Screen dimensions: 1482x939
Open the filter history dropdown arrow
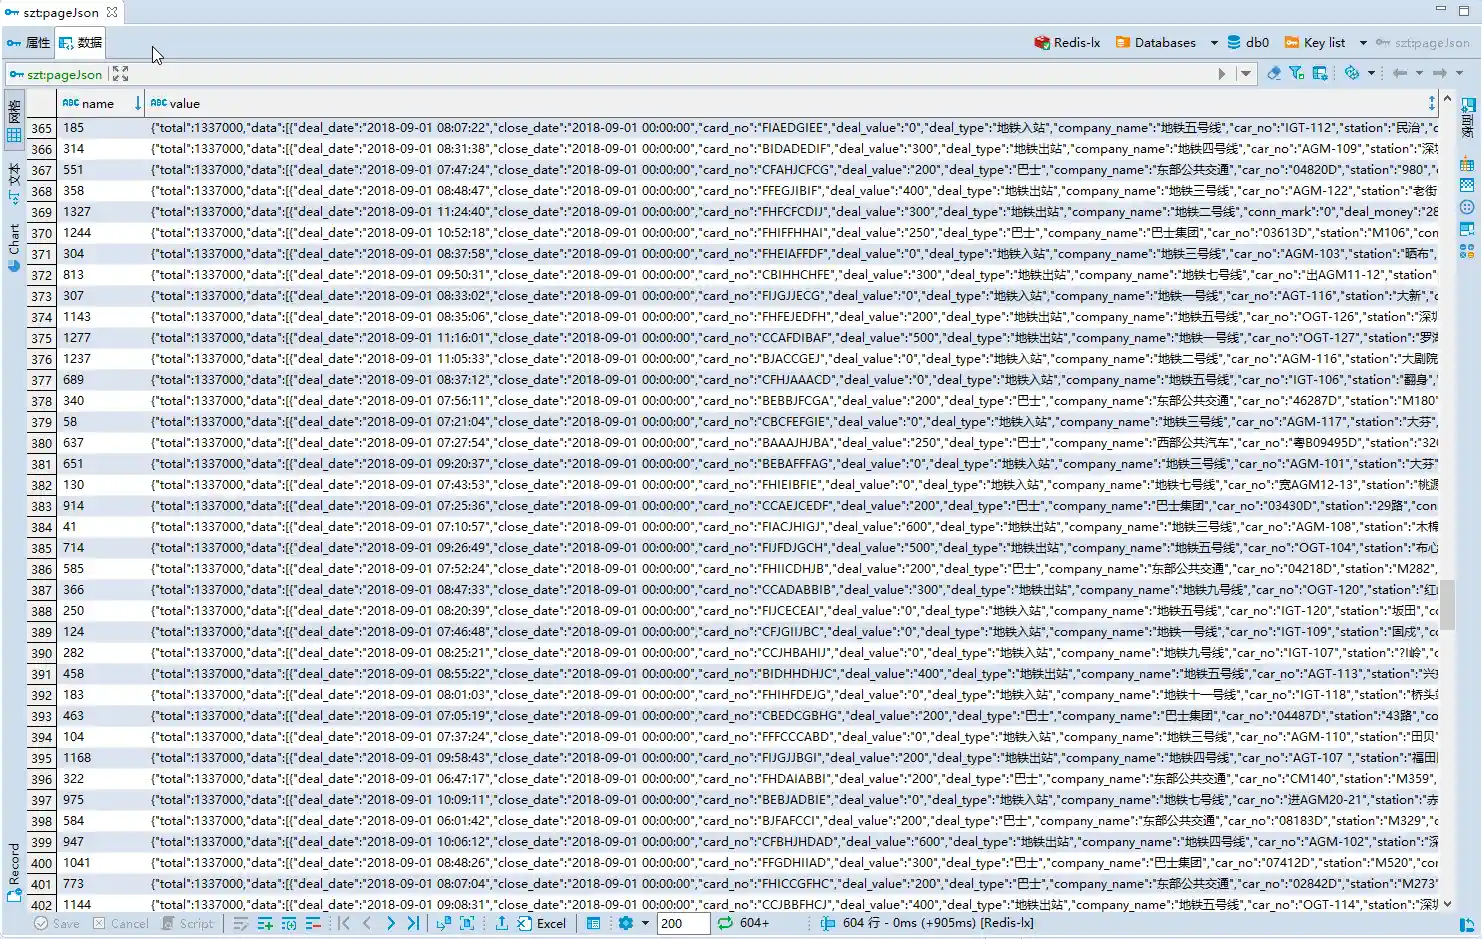click(x=1246, y=73)
